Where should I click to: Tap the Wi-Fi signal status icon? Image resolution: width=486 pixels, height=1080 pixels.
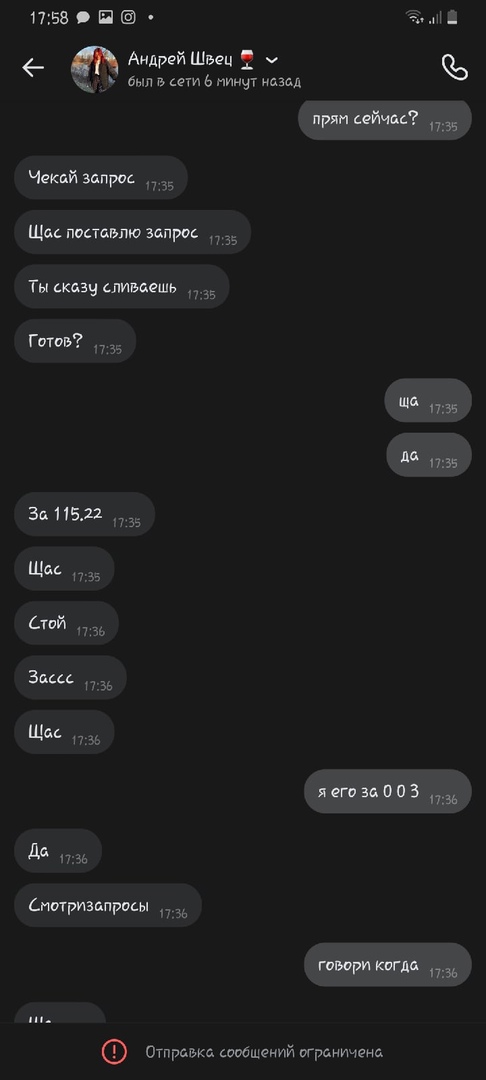(414, 17)
